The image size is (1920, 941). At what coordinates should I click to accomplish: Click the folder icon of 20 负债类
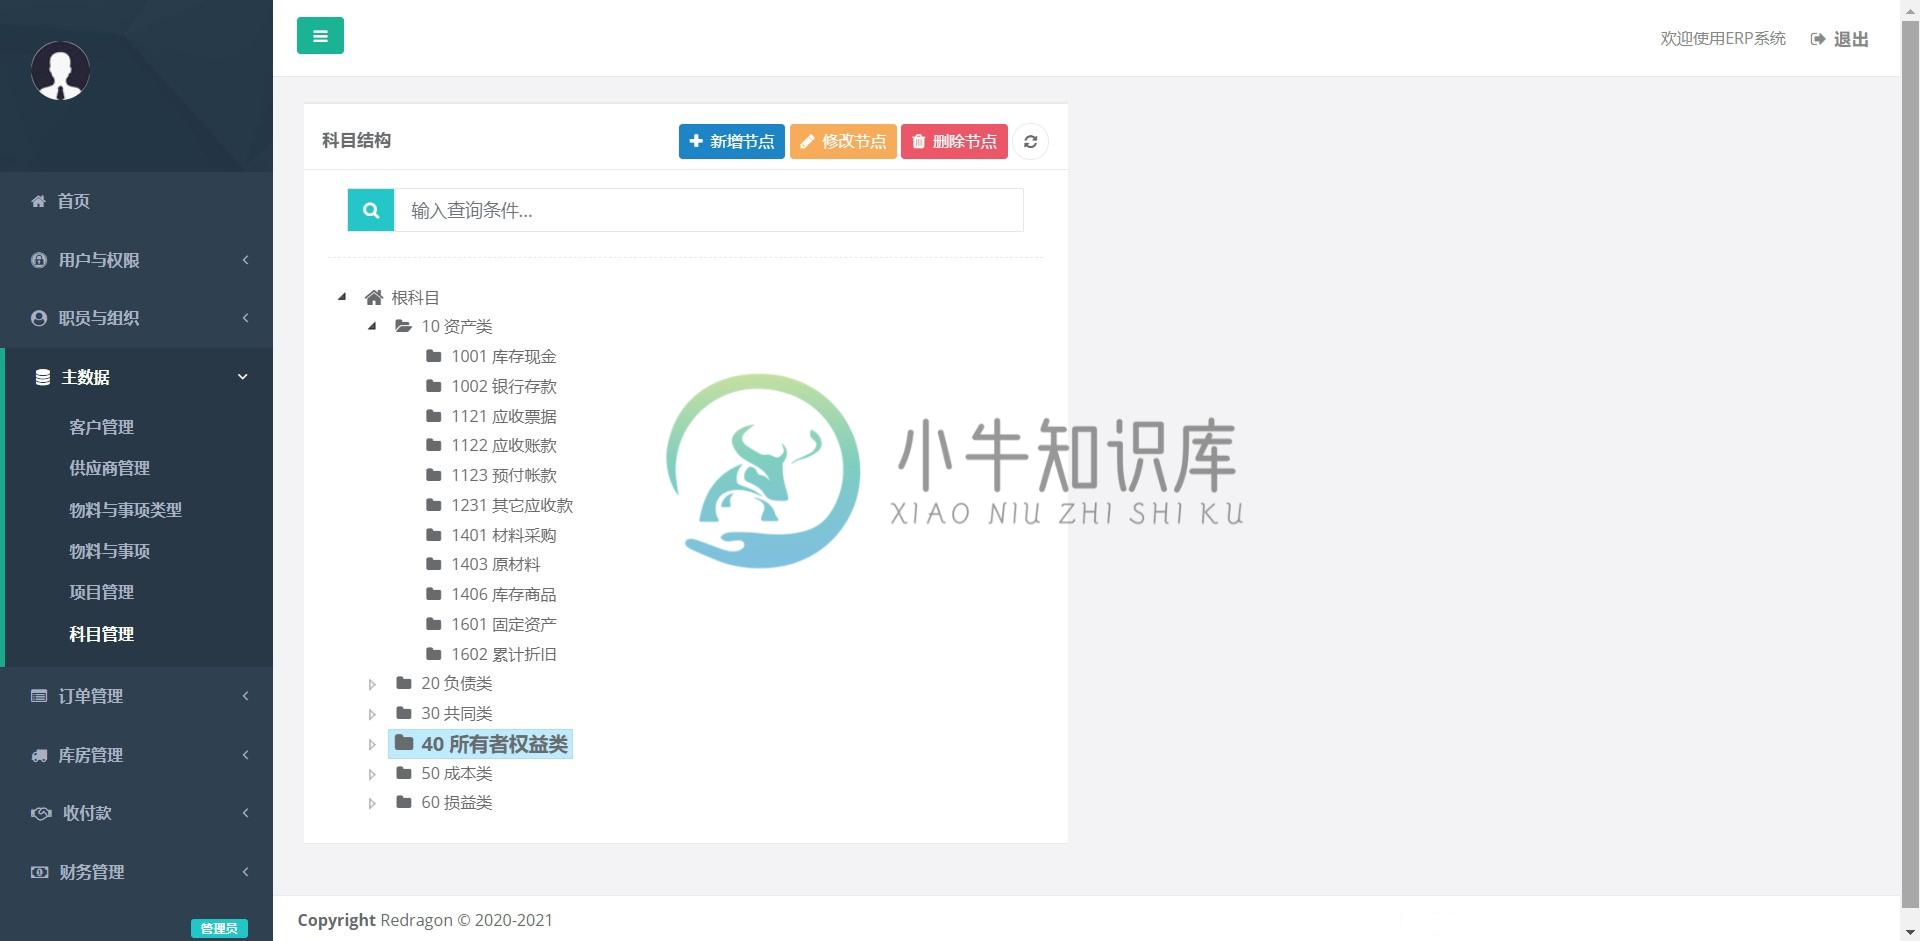pyautogui.click(x=403, y=683)
